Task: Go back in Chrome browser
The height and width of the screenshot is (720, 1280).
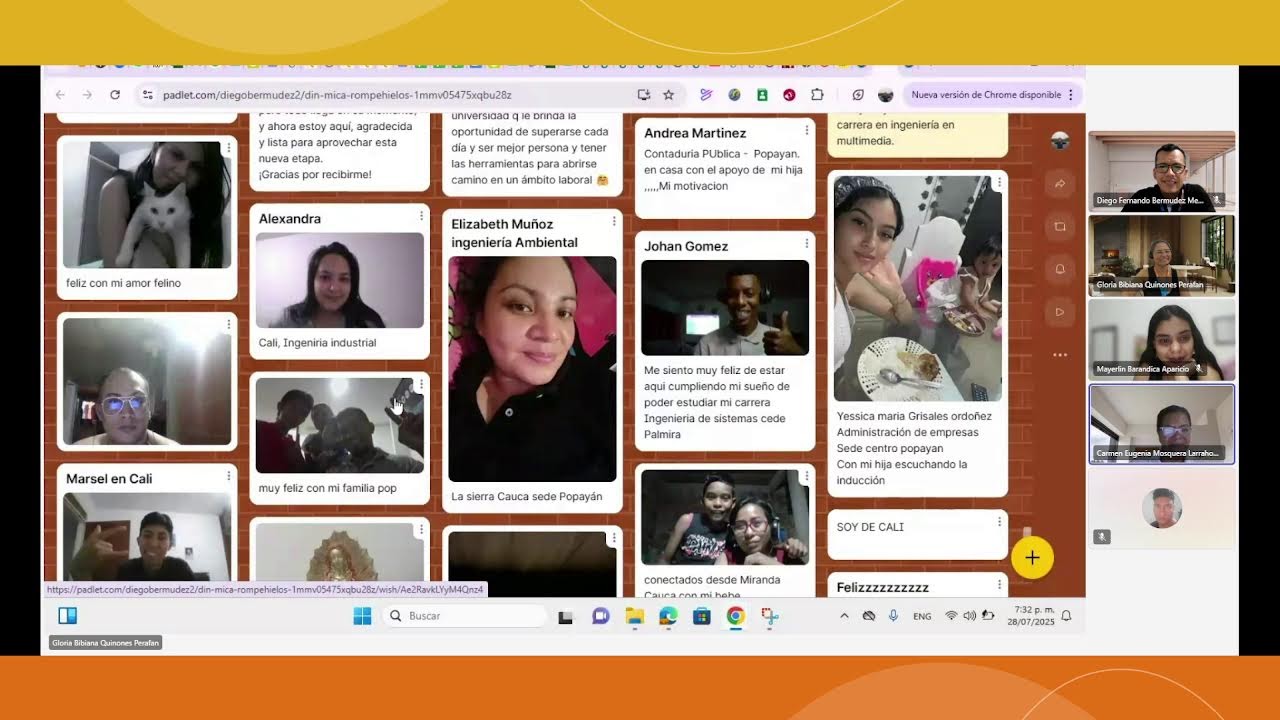Action: pyautogui.click(x=60, y=95)
